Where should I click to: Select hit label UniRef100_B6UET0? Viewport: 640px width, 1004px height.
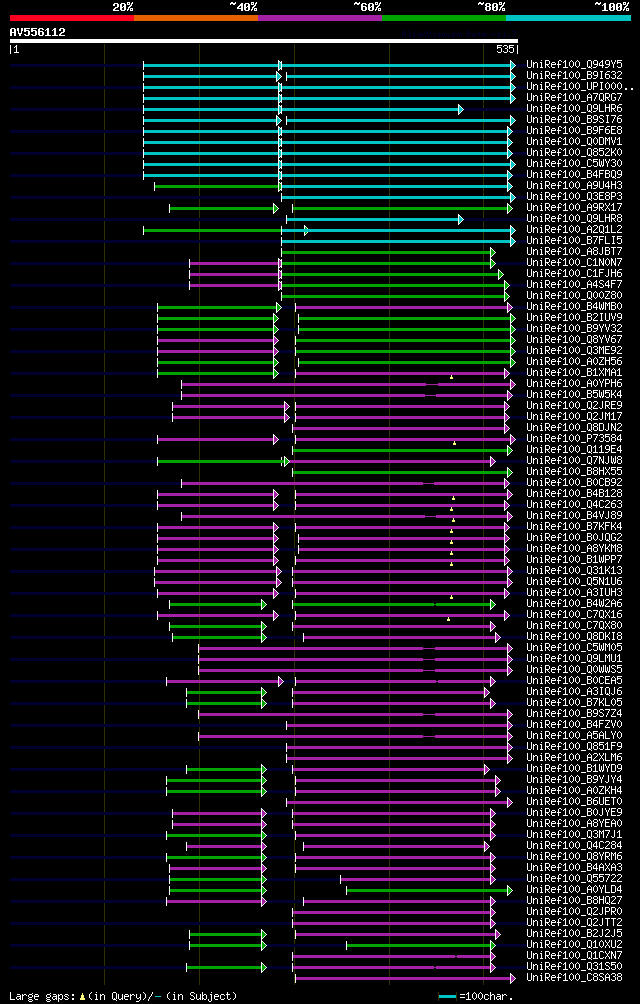coord(574,802)
